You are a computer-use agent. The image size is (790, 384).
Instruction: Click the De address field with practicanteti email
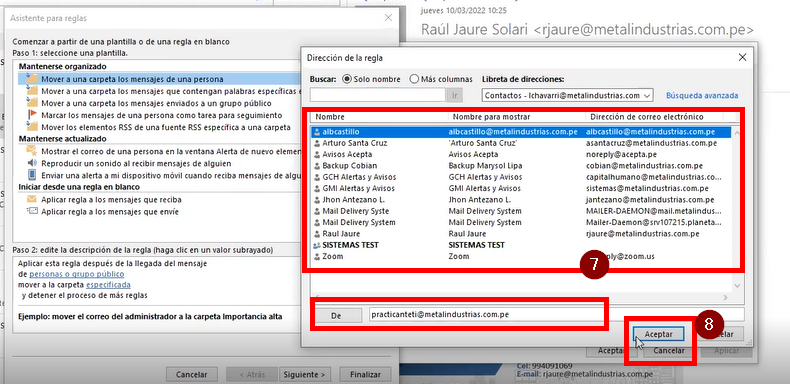click(x=556, y=314)
